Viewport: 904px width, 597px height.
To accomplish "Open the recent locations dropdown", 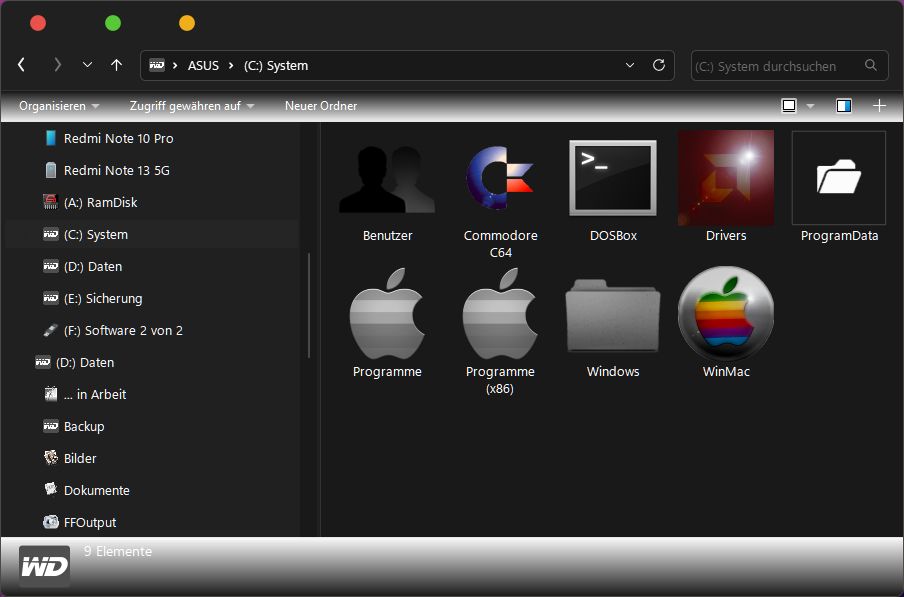I will [x=87, y=65].
